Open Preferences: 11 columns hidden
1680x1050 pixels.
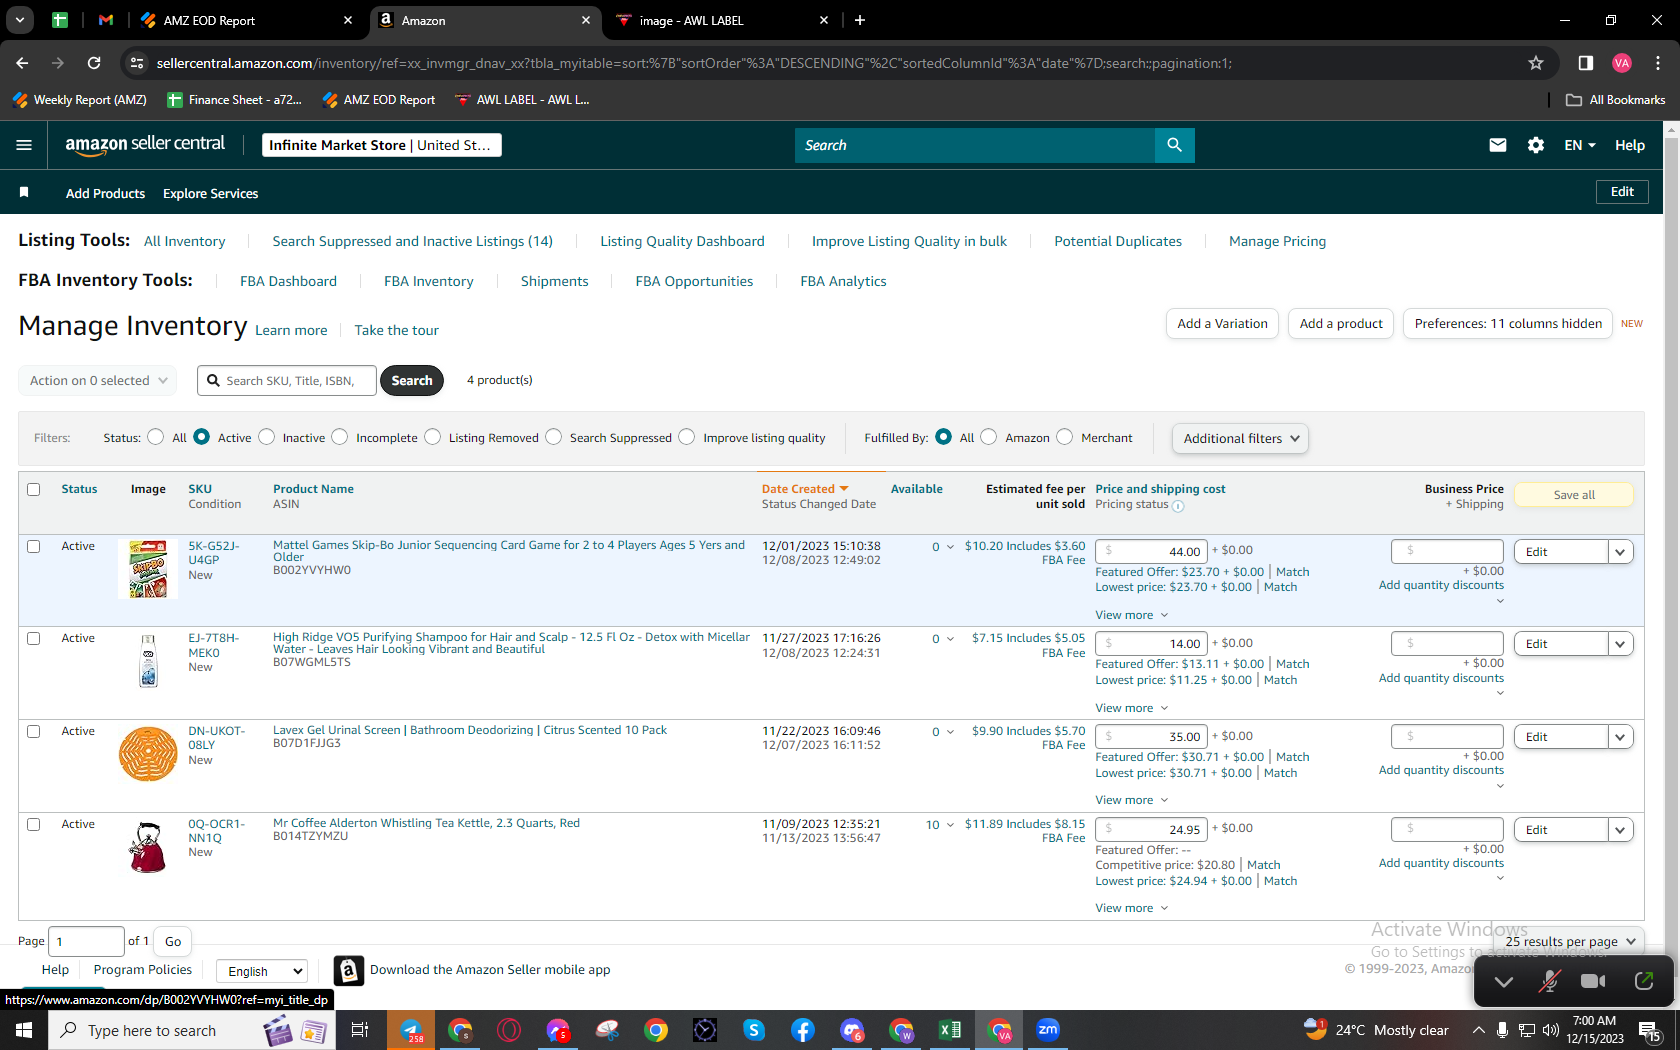[1508, 323]
